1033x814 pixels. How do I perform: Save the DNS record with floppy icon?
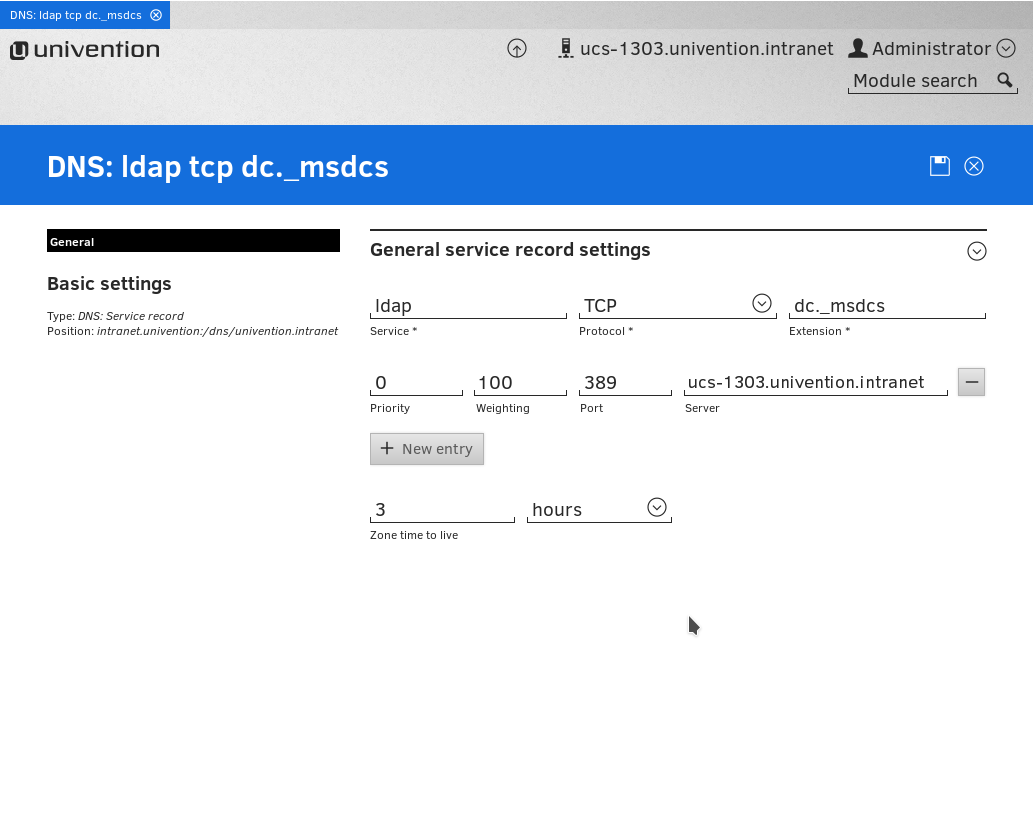tap(939, 166)
